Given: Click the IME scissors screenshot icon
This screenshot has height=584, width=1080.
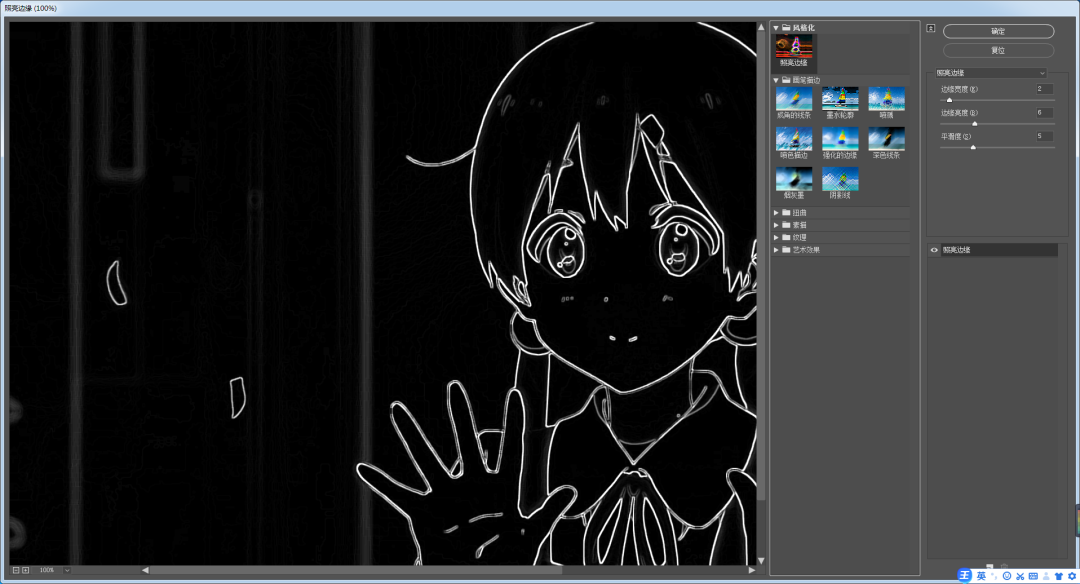Looking at the screenshot, I should (x=1019, y=576).
